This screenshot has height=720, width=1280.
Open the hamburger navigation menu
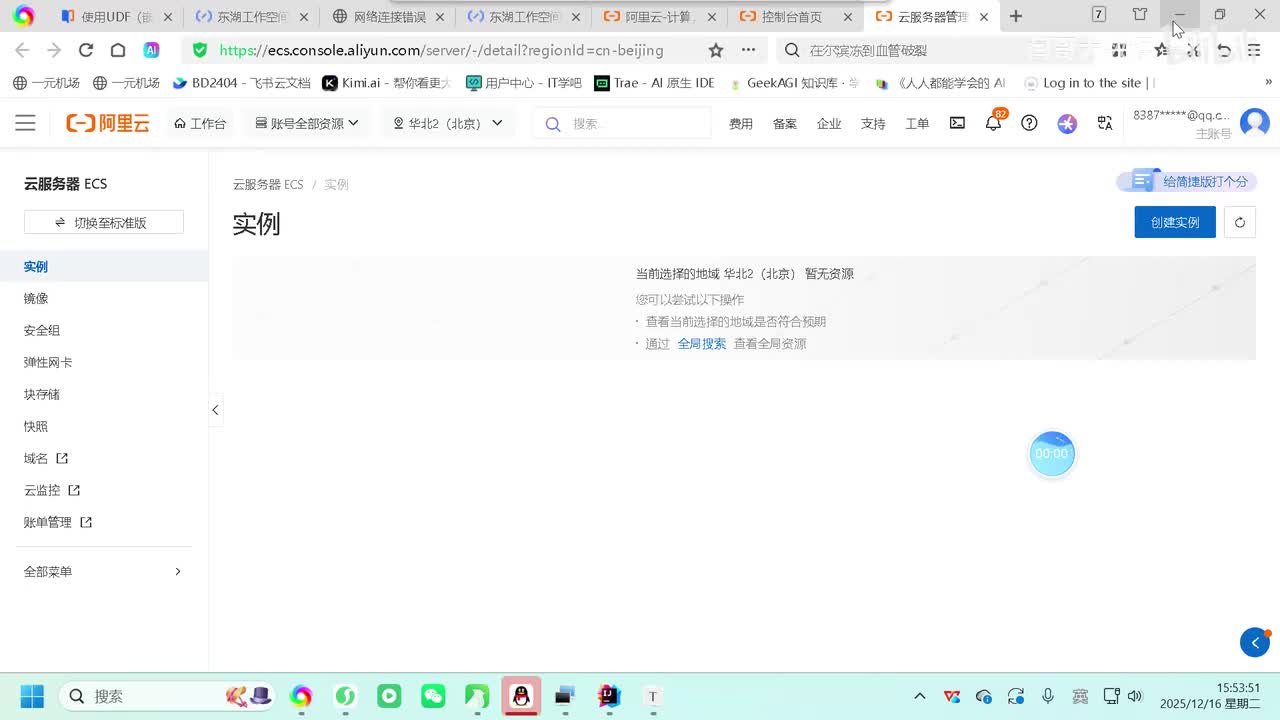point(25,123)
